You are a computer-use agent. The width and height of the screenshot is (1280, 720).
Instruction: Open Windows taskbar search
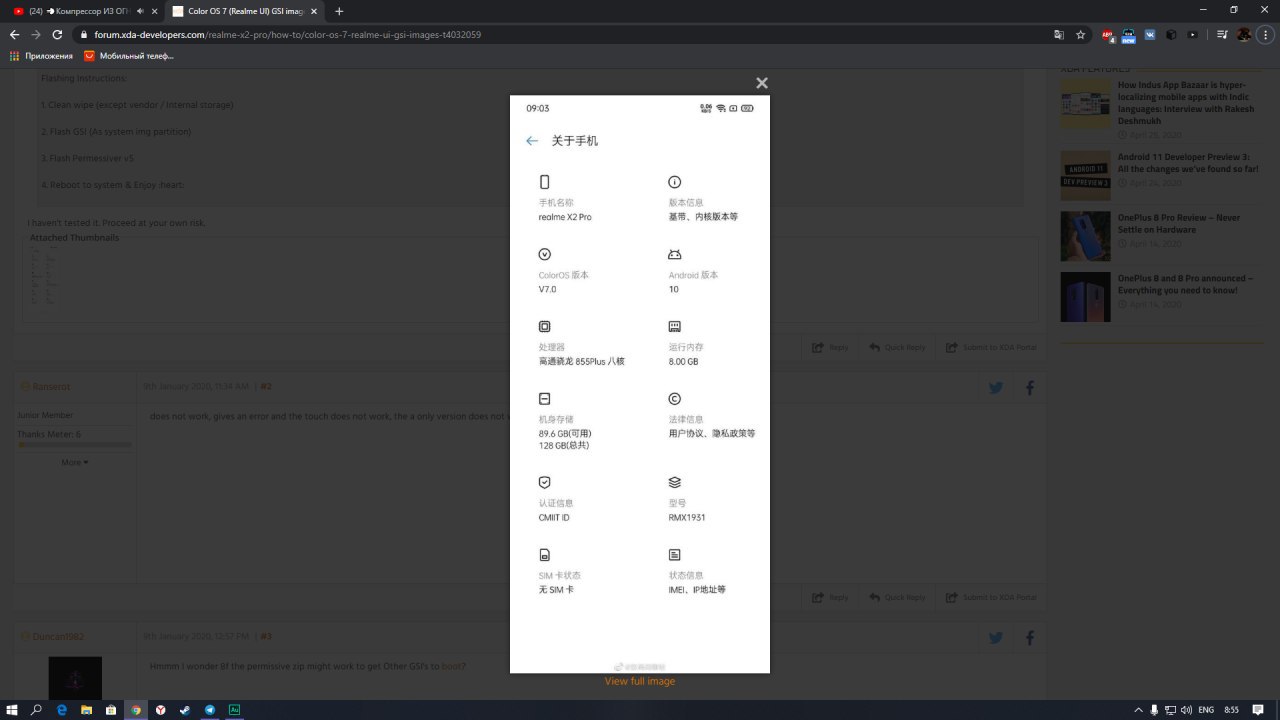37,709
